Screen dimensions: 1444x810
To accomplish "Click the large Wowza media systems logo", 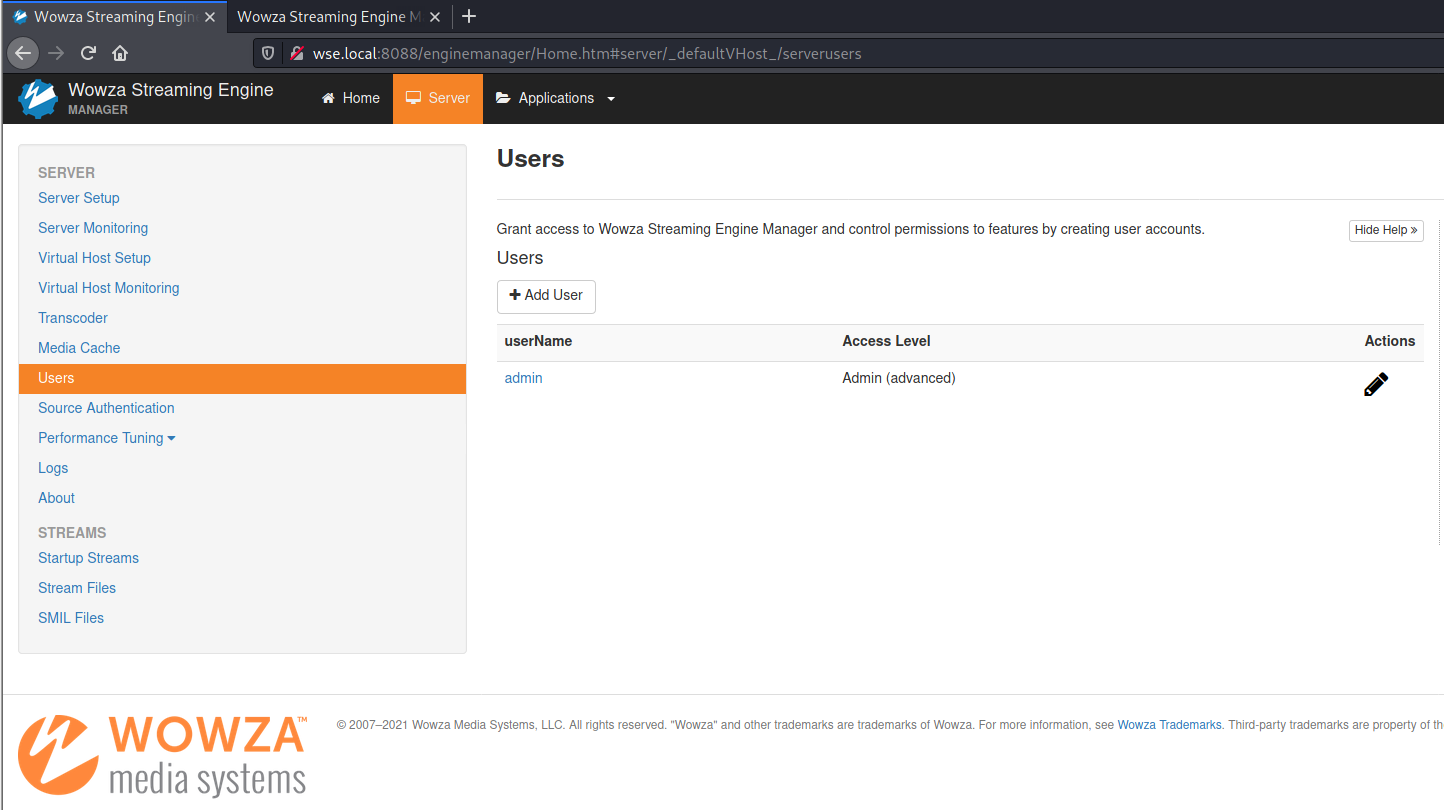I will 163,755.
